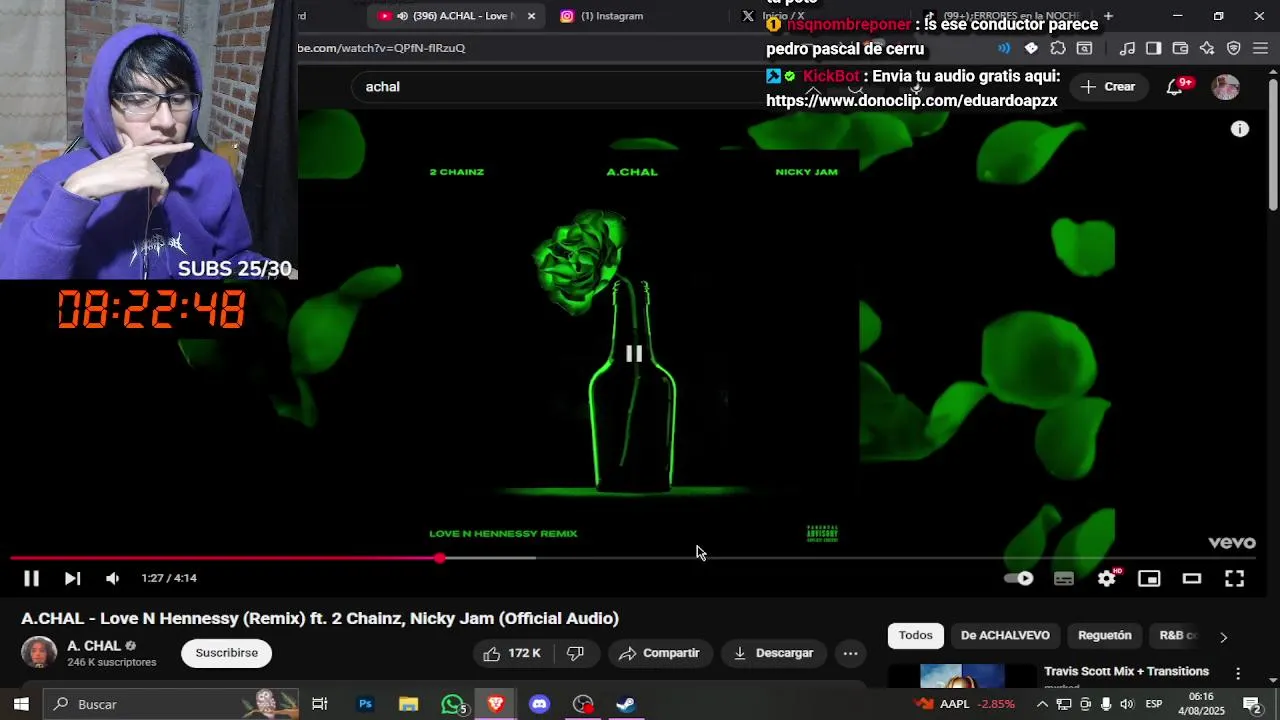Pause the video with the player pause button
1280x720 pixels.
[x=31, y=578]
